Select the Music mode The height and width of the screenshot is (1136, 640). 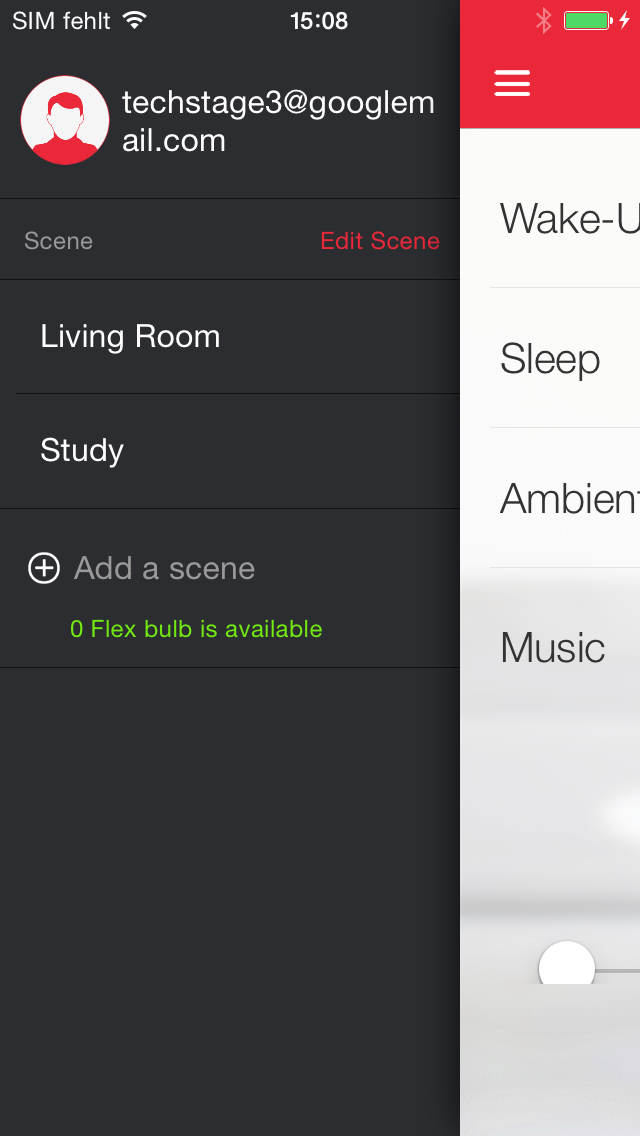[x=553, y=648]
